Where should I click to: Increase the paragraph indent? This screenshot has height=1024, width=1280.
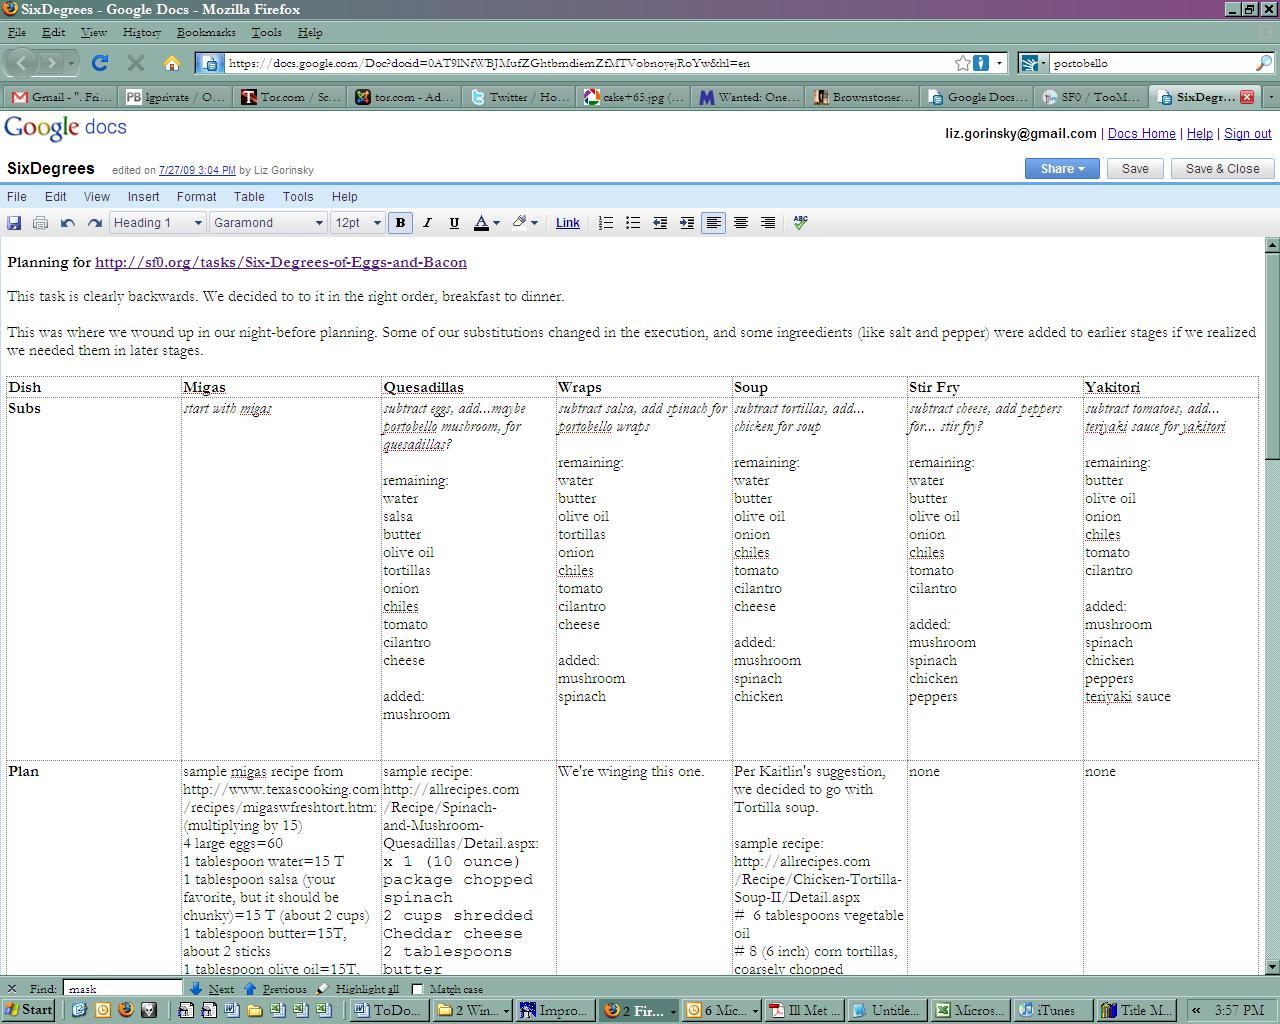pos(687,223)
